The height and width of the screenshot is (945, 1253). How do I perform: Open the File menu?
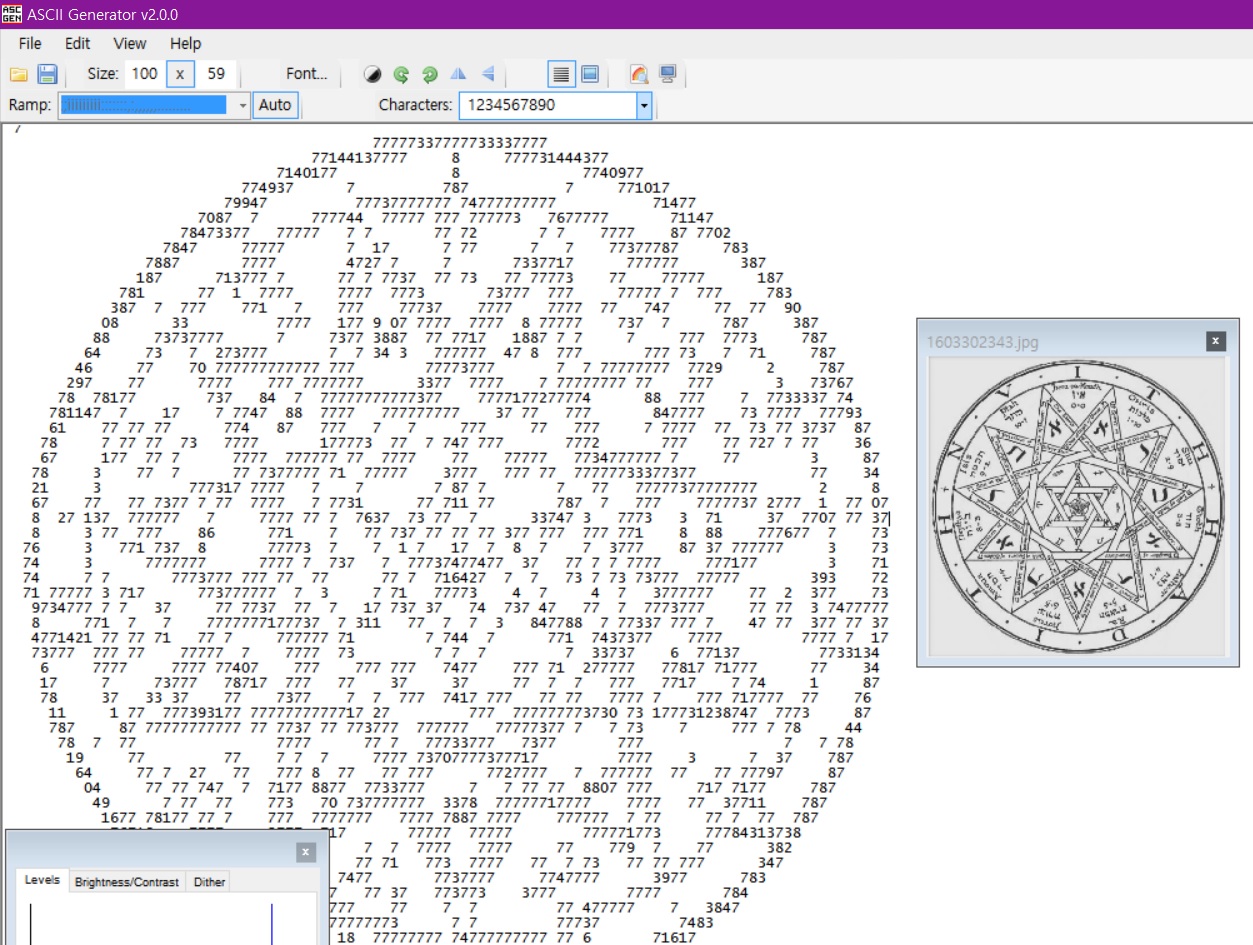point(30,43)
